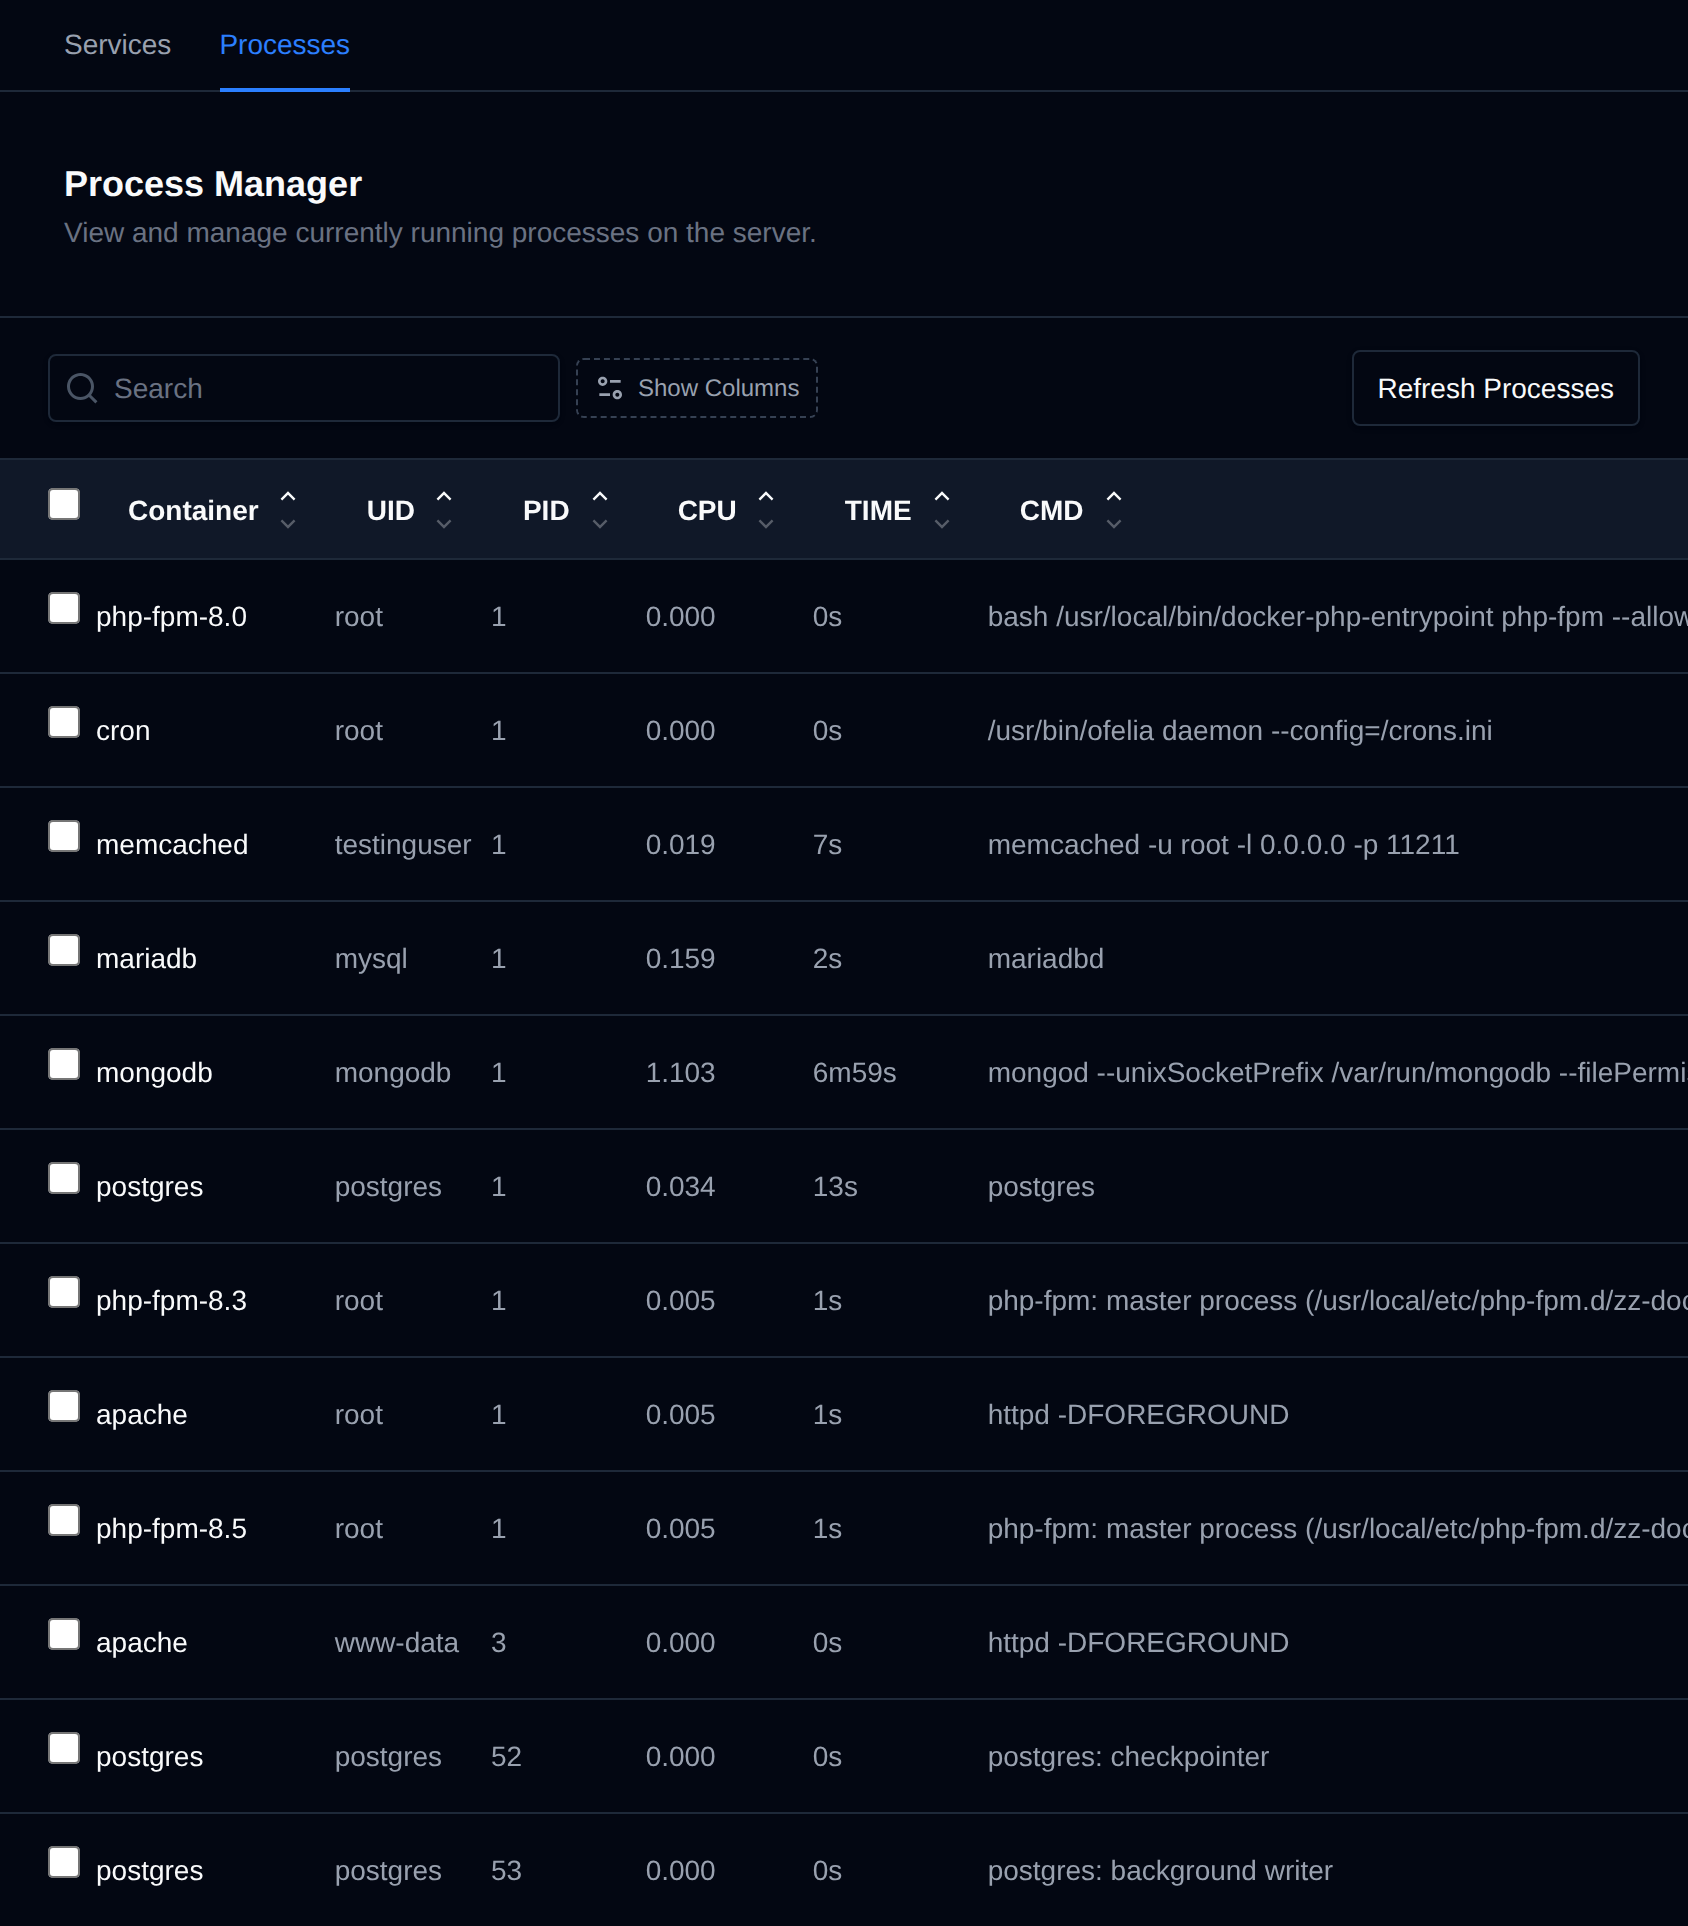Screen dimensions: 1688x1926
Task: Click the PID 53 cell
Action: [506, 1871]
